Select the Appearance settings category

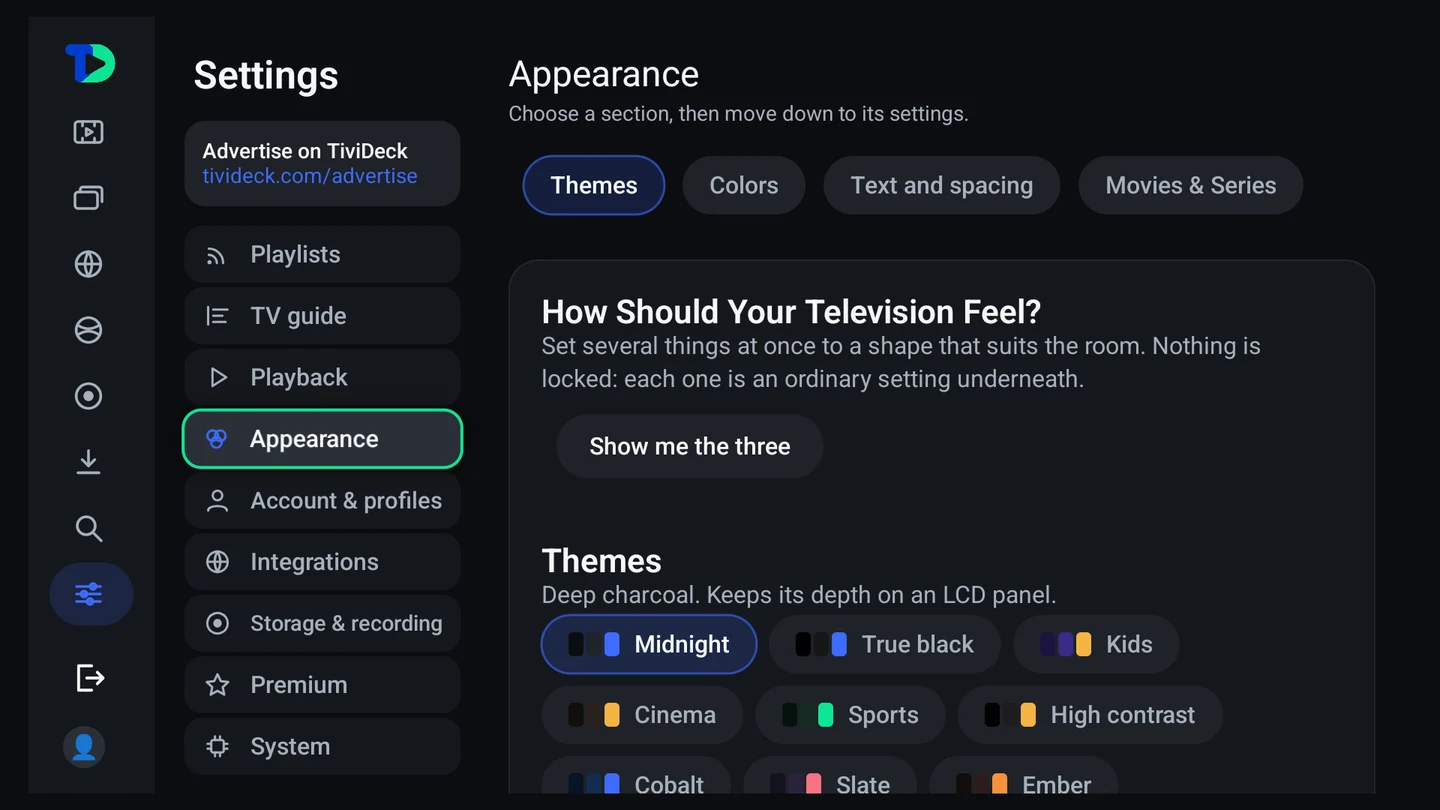coord(322,439)
